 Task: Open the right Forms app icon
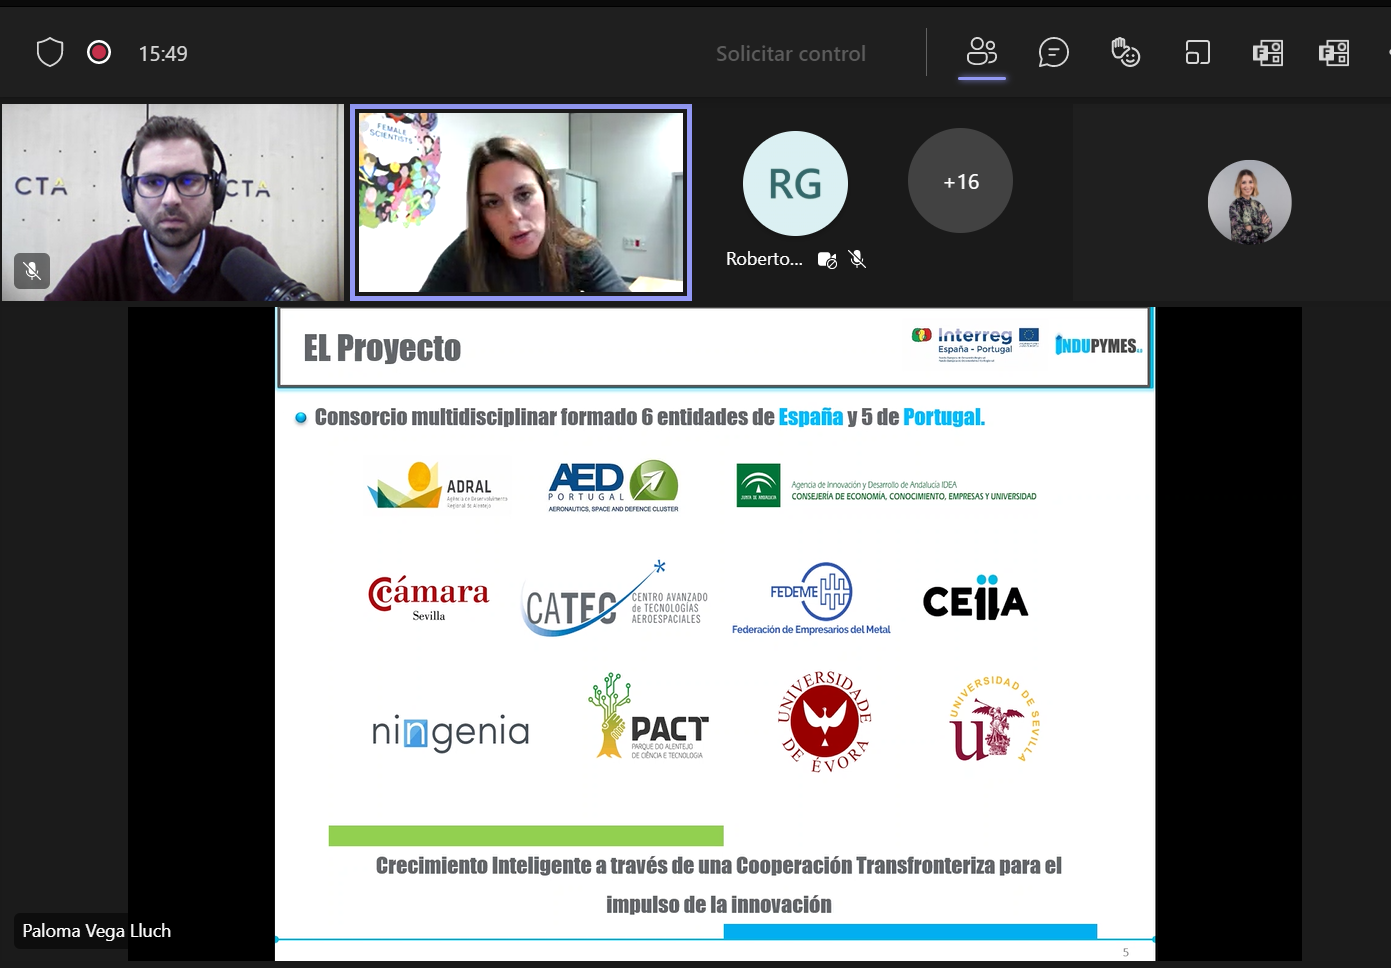pyautogui.click(x=1334, y=52)
